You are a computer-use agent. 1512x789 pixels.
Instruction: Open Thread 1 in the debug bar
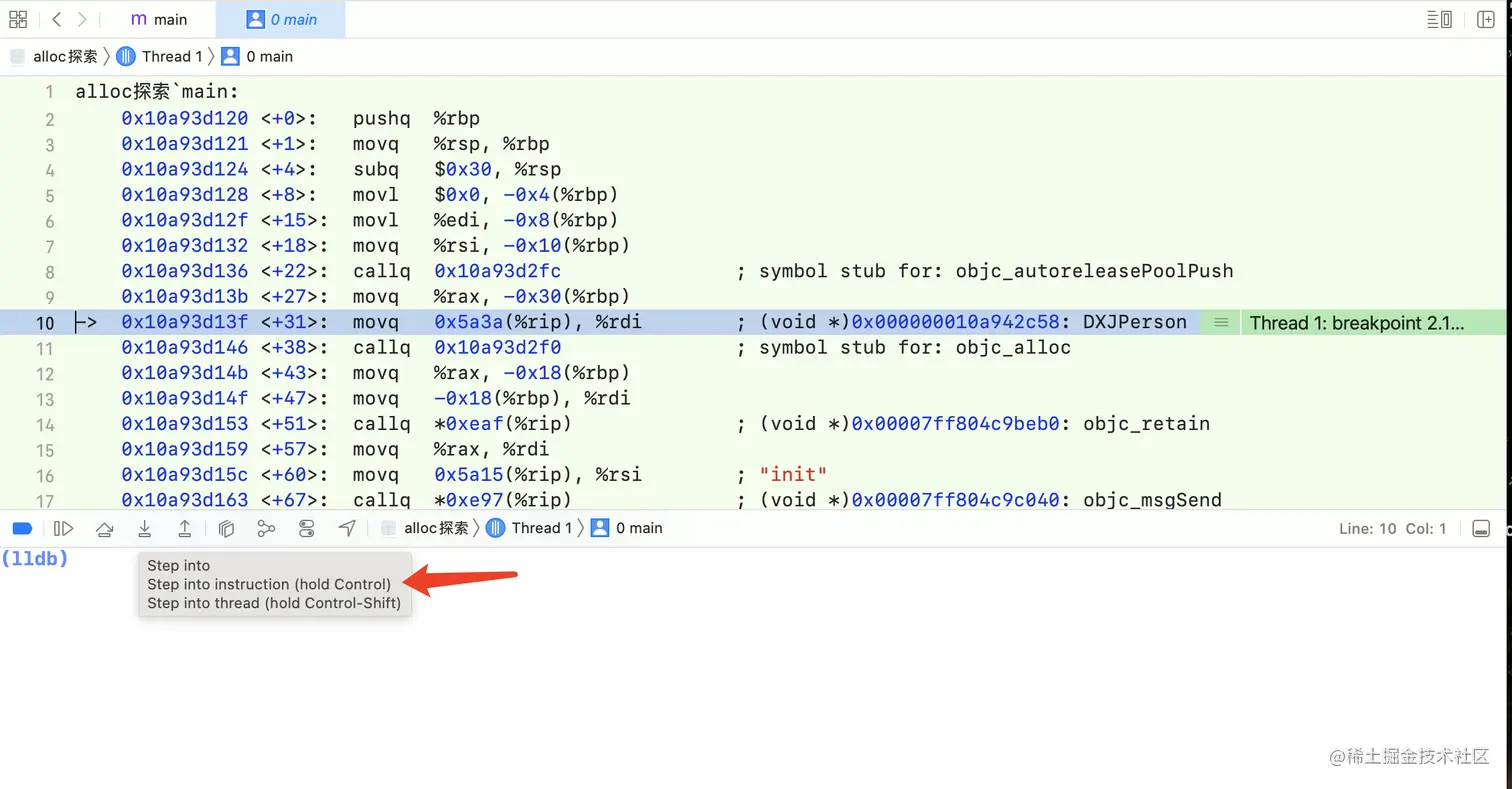pyautogui.click(x=542, y=528)
